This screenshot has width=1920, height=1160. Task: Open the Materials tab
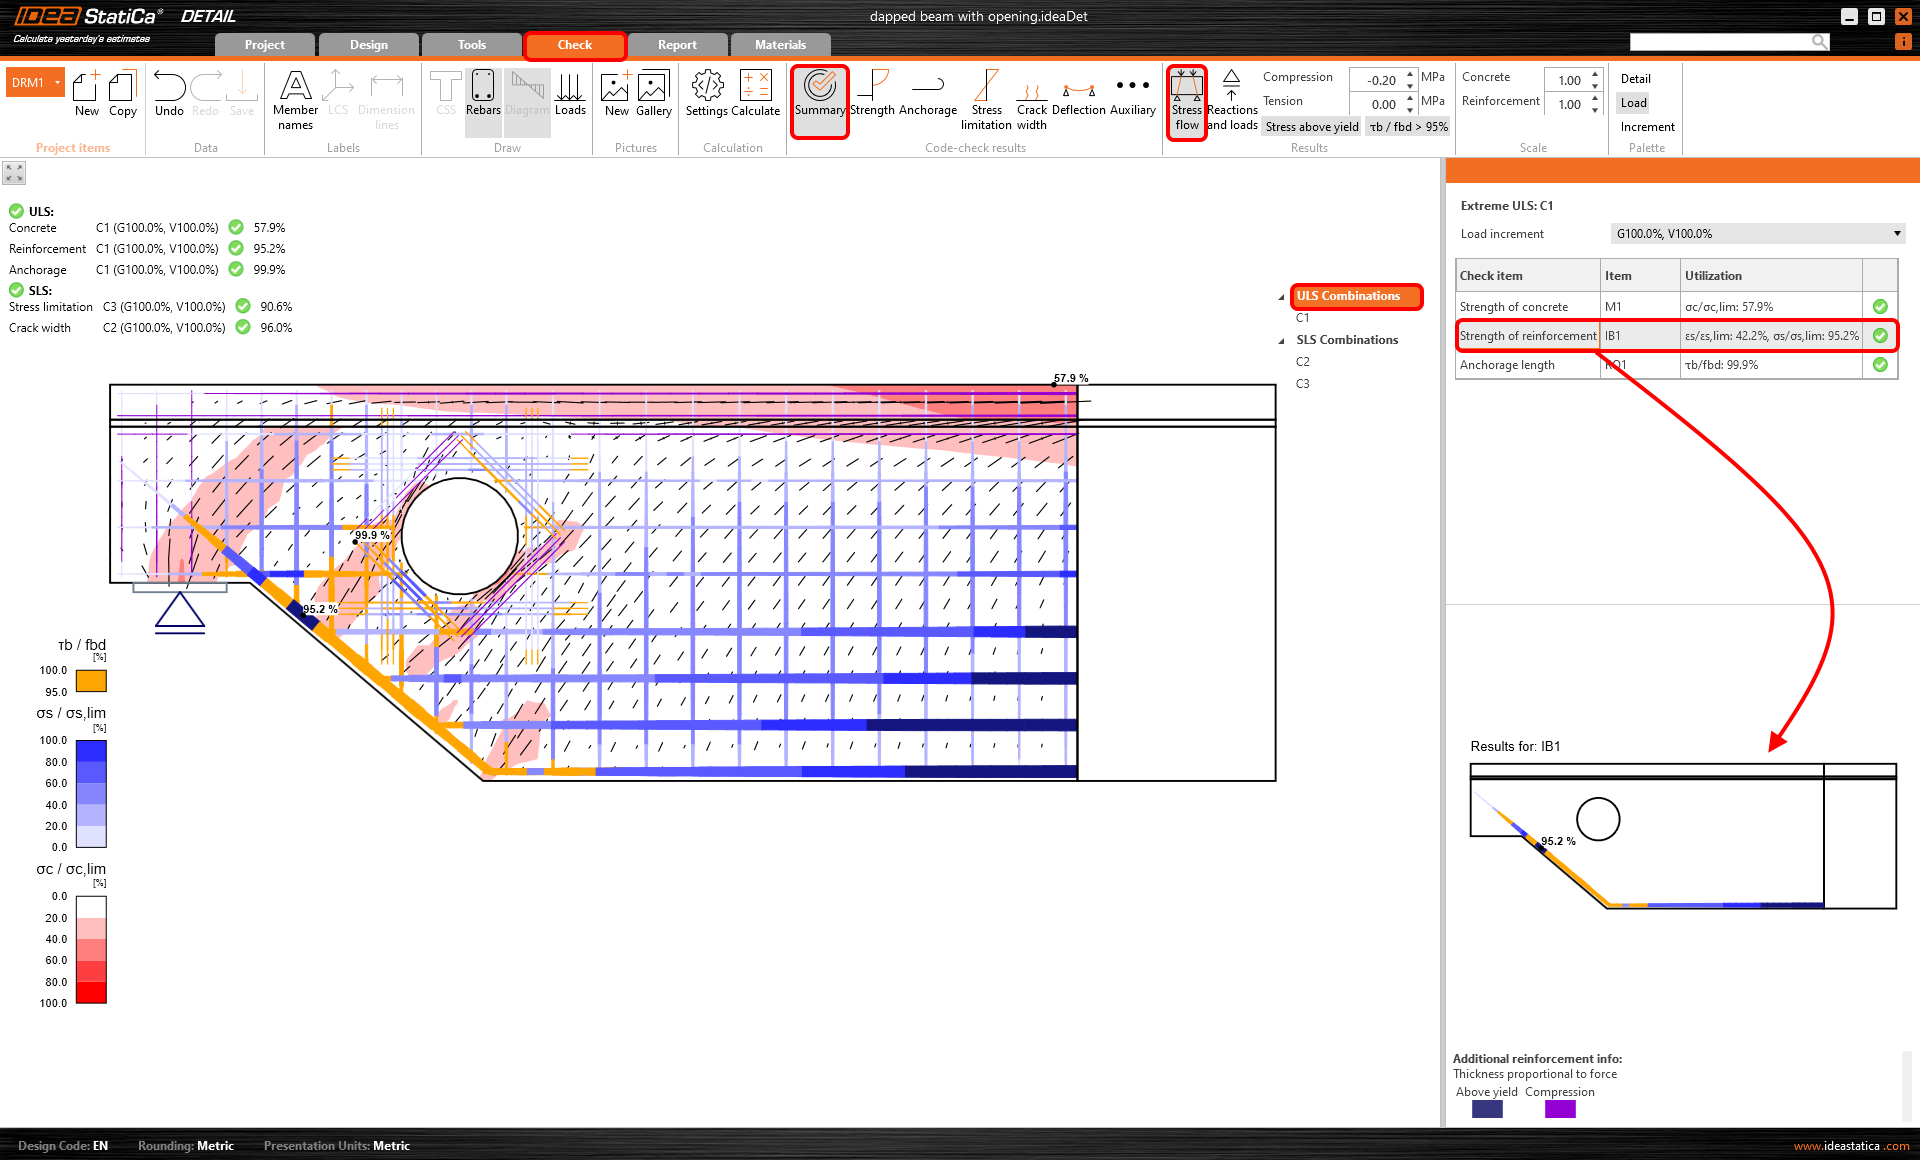(x=780, y=45)
